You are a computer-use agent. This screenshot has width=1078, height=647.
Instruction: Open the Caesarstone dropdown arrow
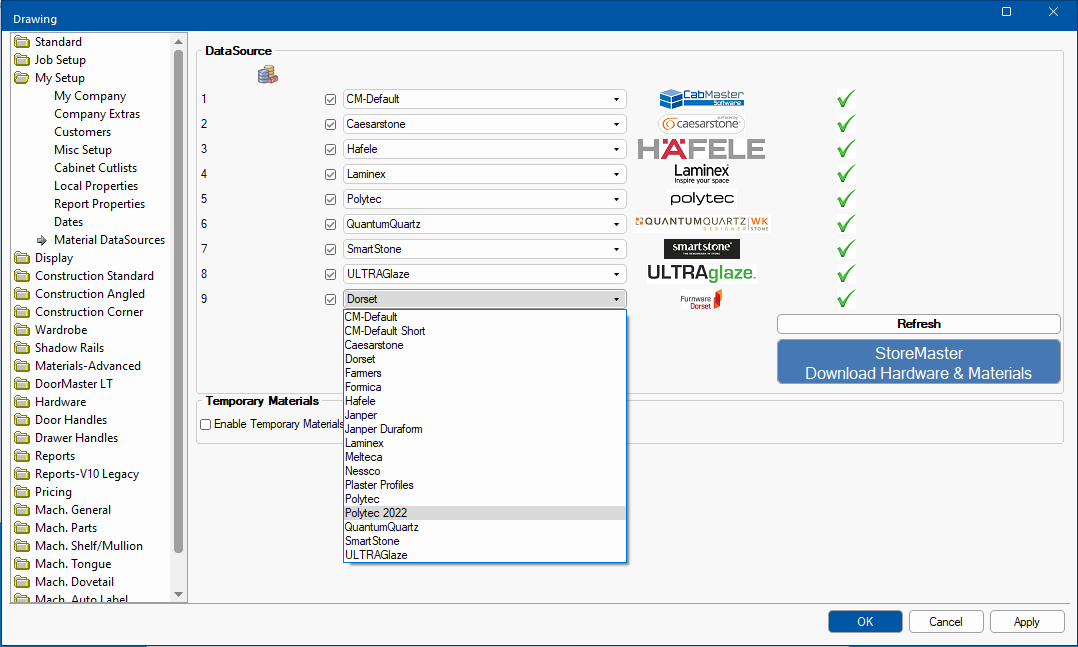(617, 124)
